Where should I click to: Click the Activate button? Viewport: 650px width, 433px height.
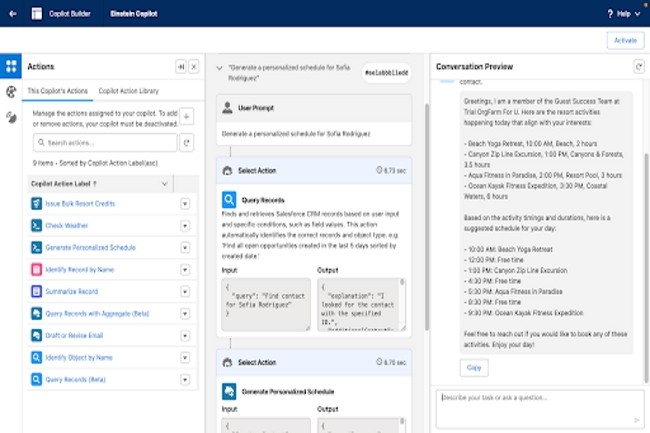625,41
